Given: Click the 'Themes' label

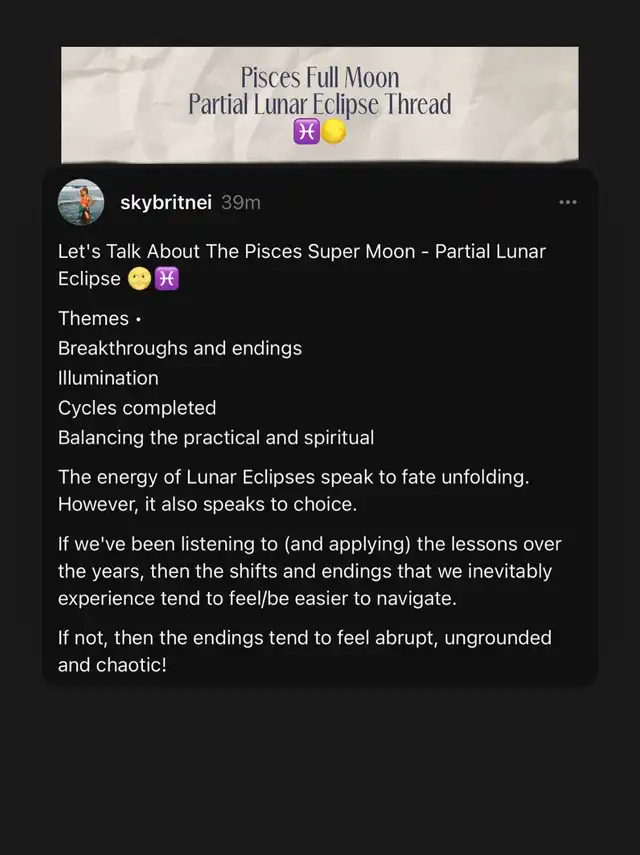Looking at the screenshot, I should (x=93, y=318).
